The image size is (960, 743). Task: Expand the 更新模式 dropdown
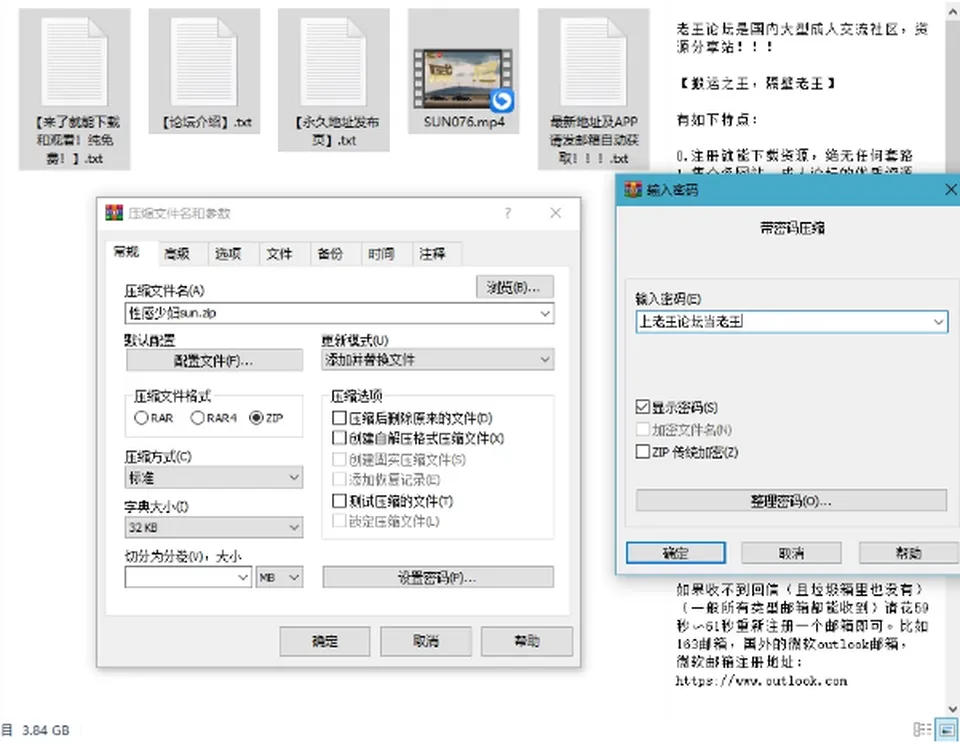point(437,360)
